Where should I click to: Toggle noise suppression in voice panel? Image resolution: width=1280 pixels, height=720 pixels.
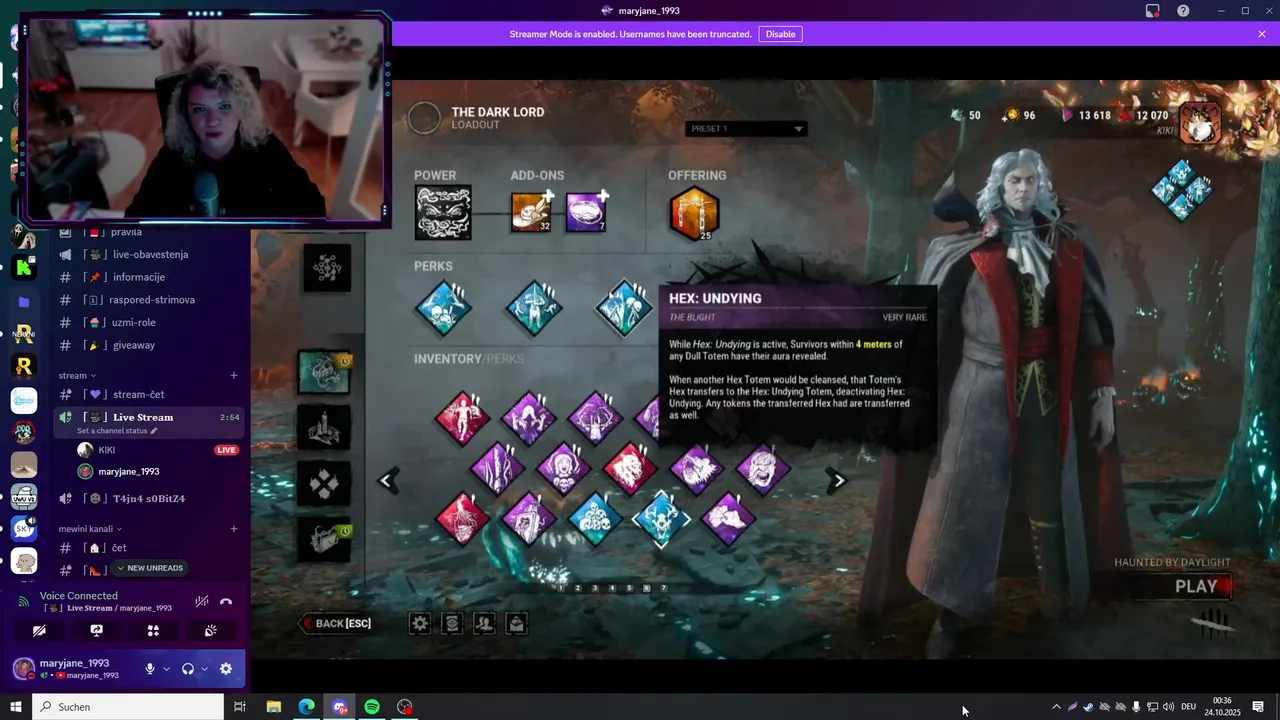coord(202,601)
